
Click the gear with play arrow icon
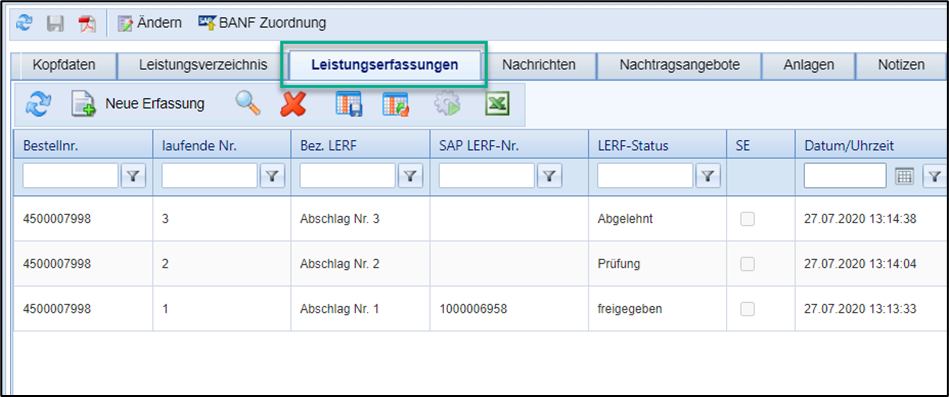pos(447,104)
